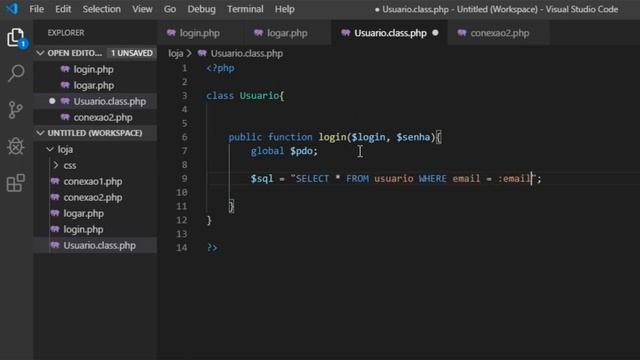Open the Extensions view icon
This screenshot has width=640, height=360.
(x=16, y=182)
